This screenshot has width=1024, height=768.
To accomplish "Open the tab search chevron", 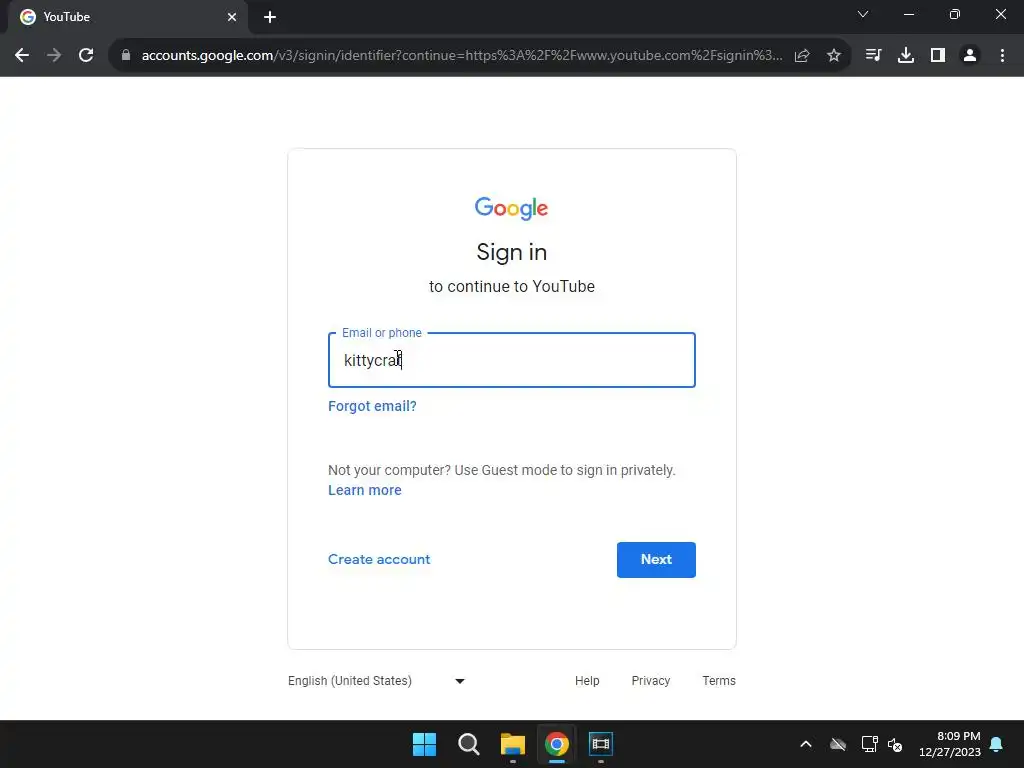I will 863,14.
